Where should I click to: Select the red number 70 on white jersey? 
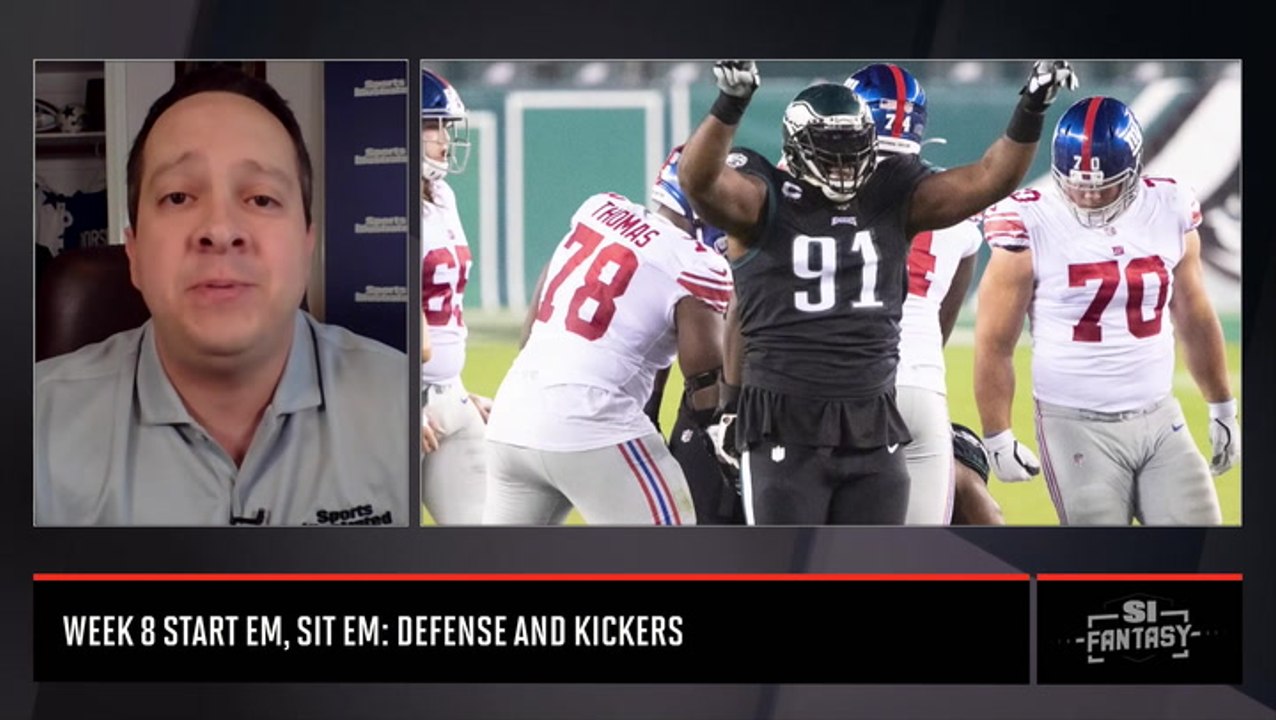click(1118, 296)
